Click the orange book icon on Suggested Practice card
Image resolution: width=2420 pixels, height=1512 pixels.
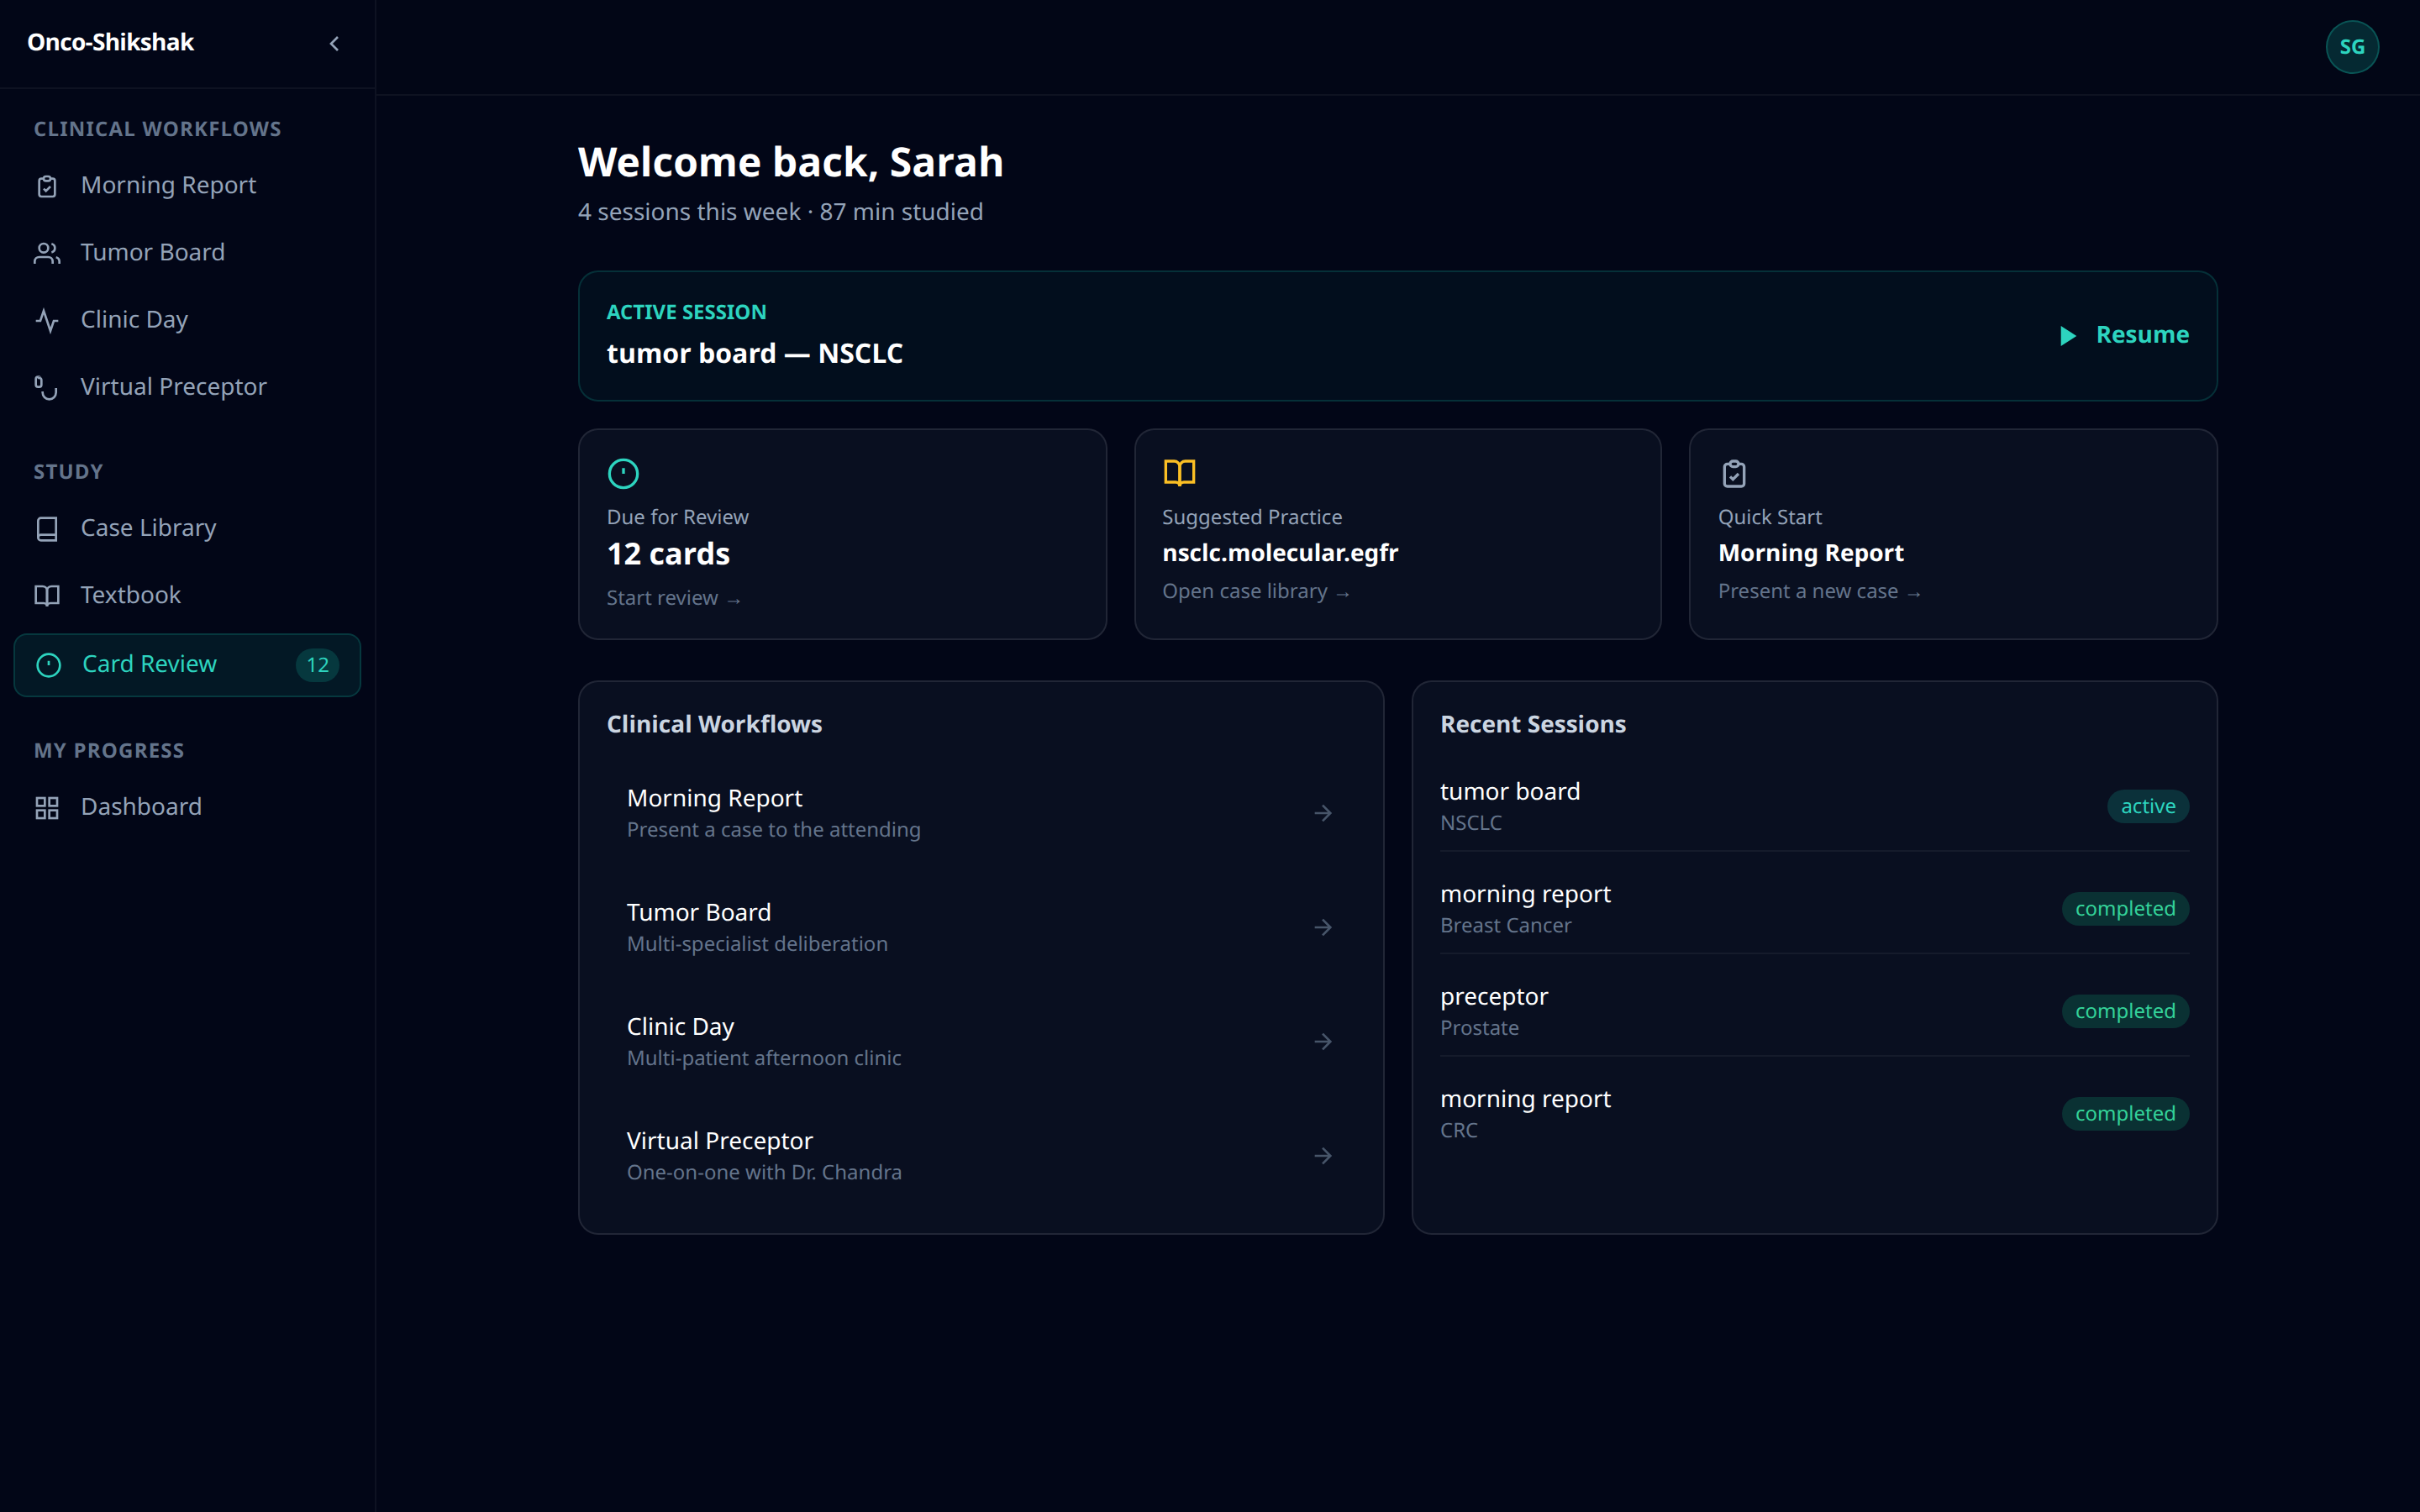(x=1179, y=473)
